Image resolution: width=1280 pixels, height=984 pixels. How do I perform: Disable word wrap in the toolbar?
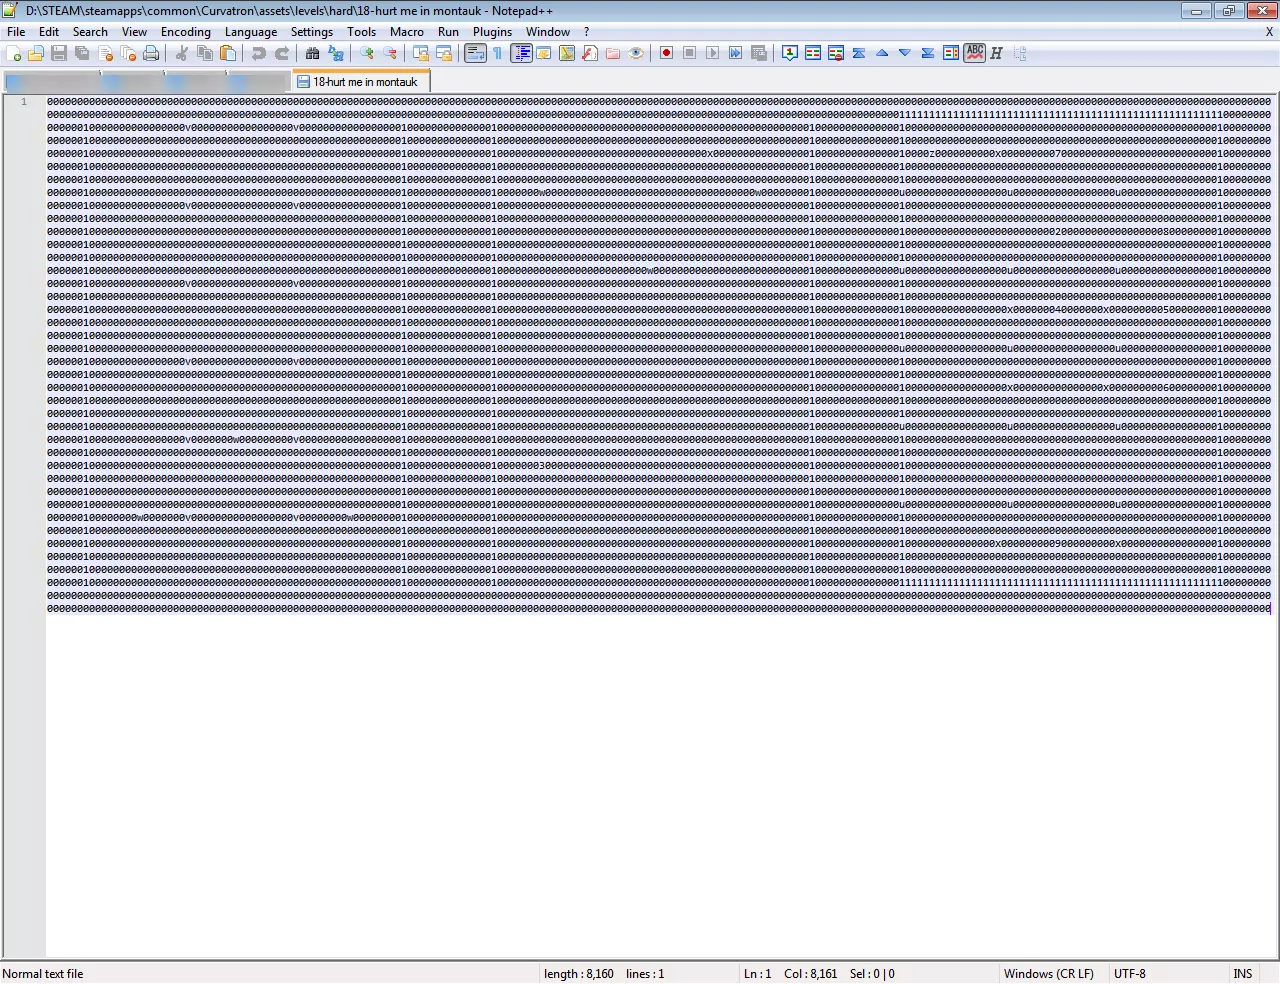(x=475, y=53)
